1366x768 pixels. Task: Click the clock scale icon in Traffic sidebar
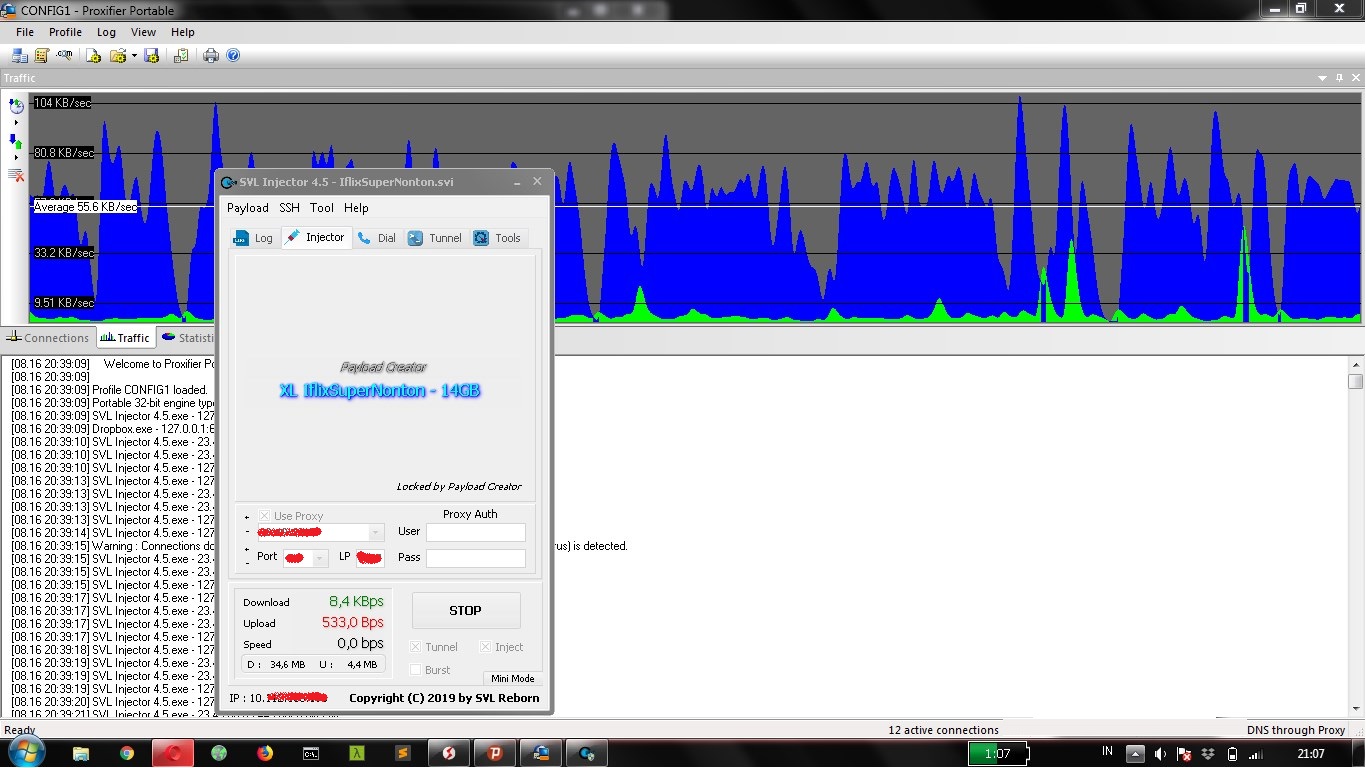16,106
